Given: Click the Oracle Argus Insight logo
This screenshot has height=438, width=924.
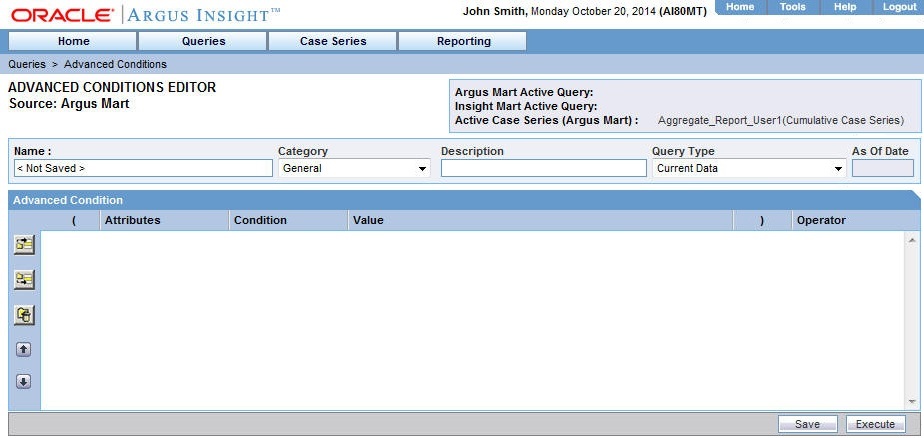Looking at the screenshot, I should [x=146, y=15].
